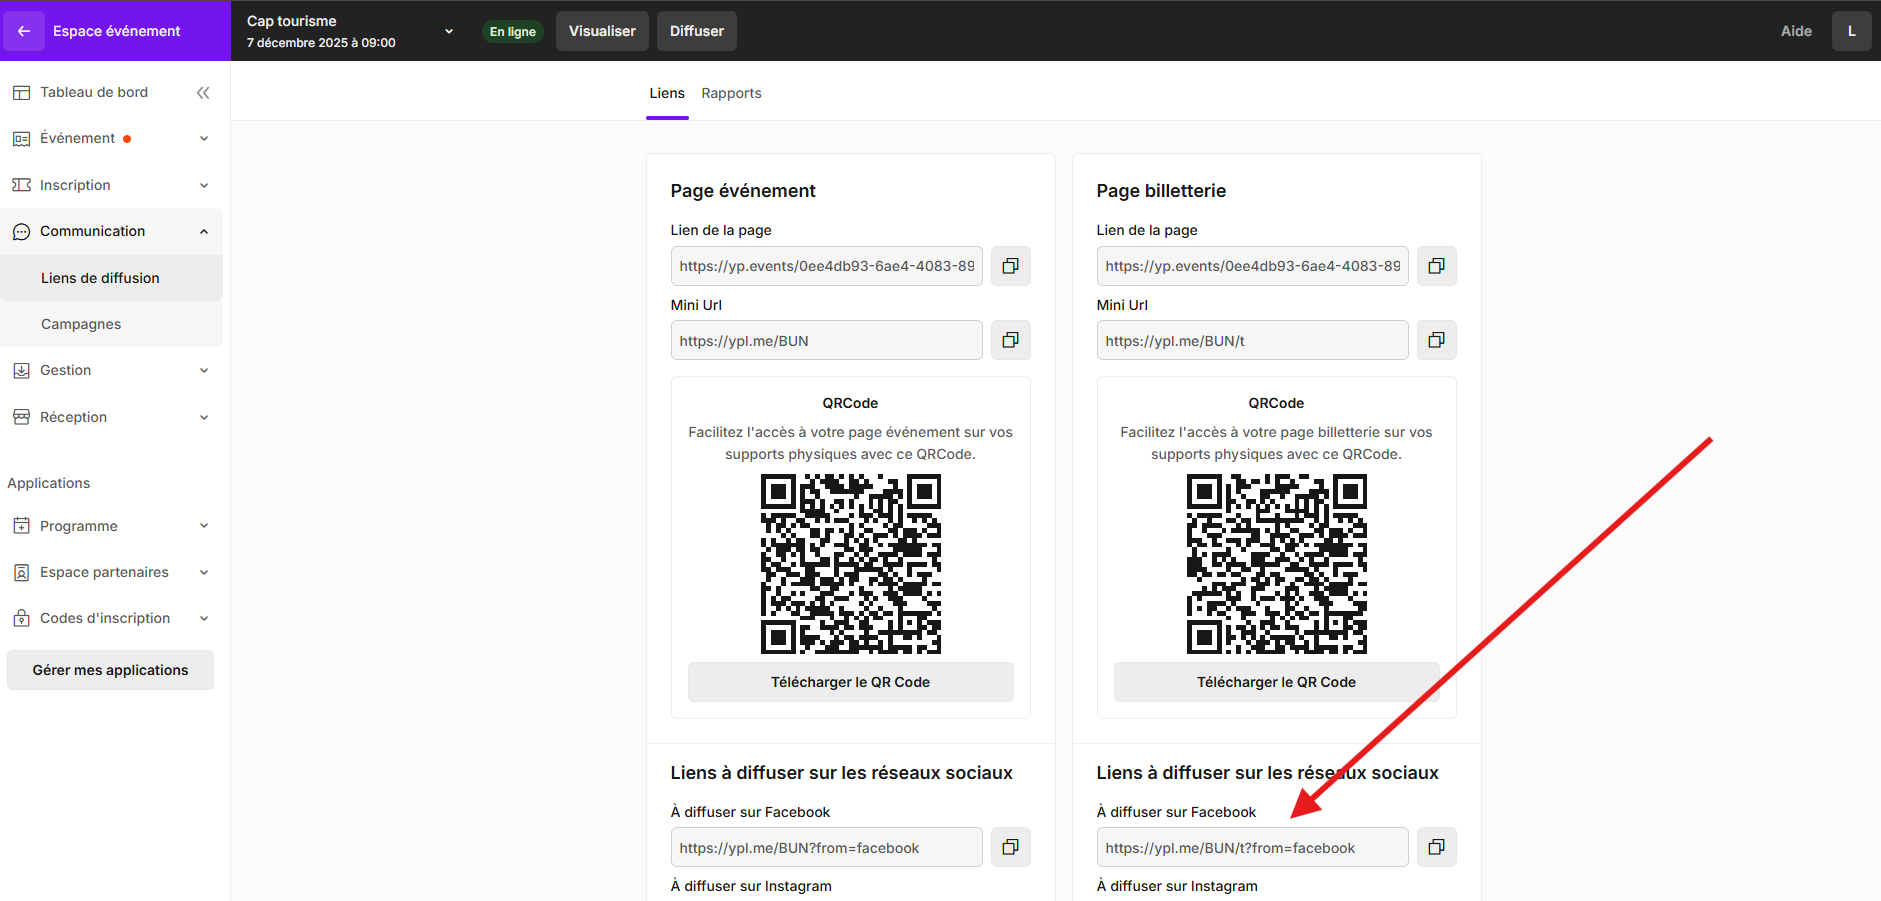Open the user avatar L menu
This screenshot has width=1881, height=901.
[x=1852, y=31]
